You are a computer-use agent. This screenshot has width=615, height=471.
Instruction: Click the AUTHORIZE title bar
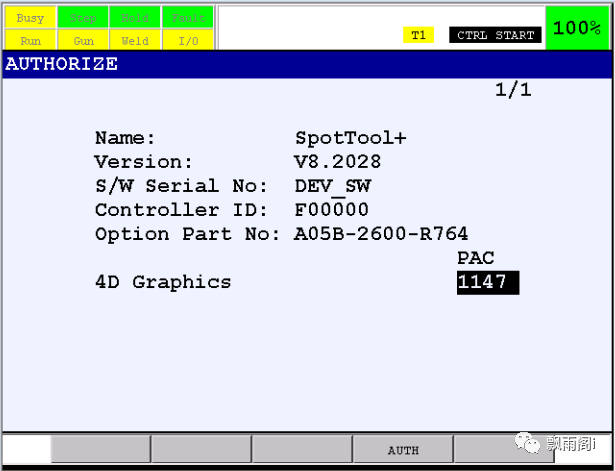coord(307,64)
